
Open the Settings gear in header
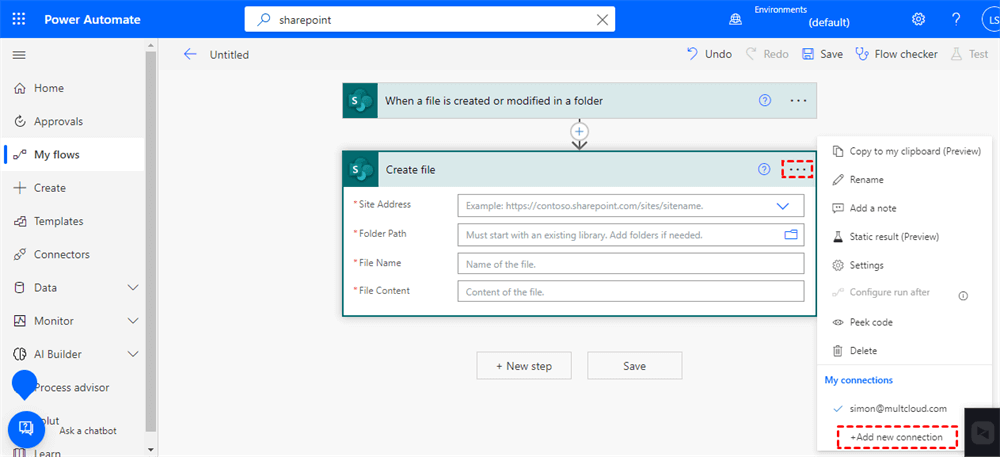click(x=918, y=19)
